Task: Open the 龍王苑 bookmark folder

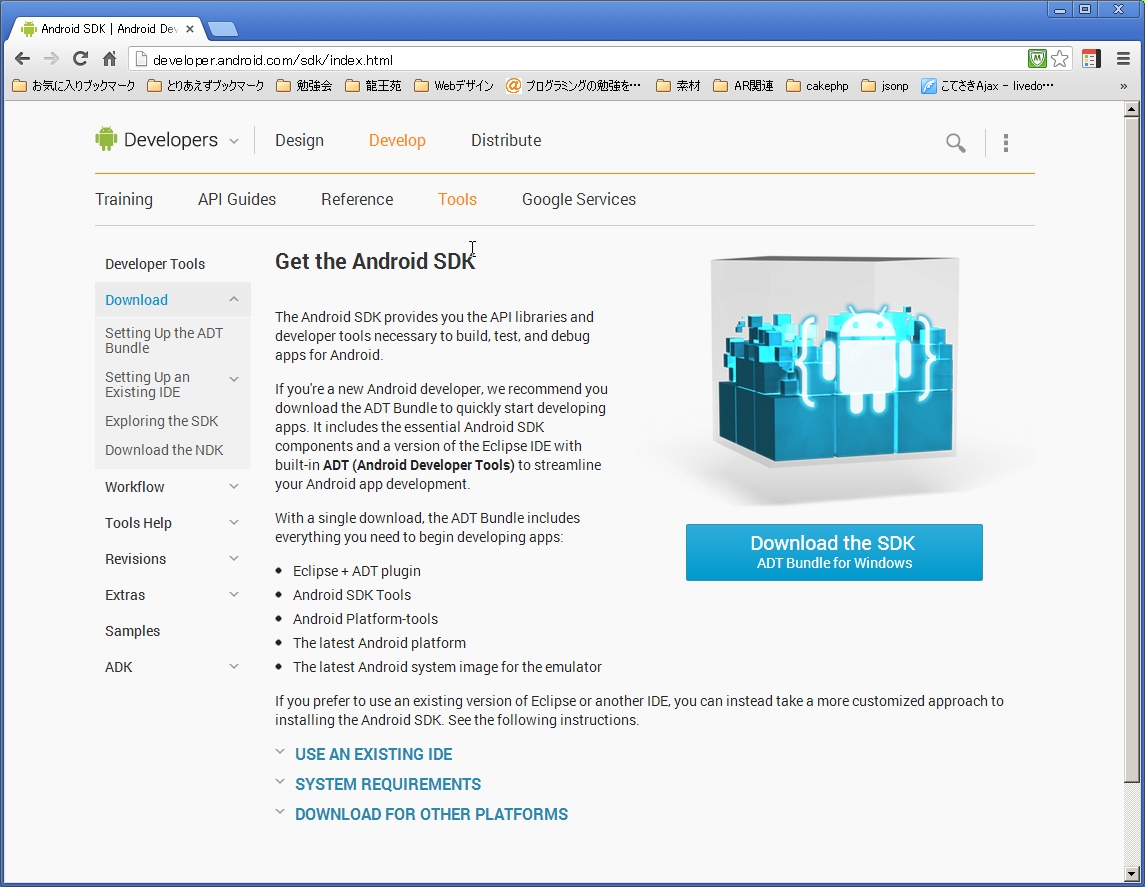Action: (x=373, y=86)
